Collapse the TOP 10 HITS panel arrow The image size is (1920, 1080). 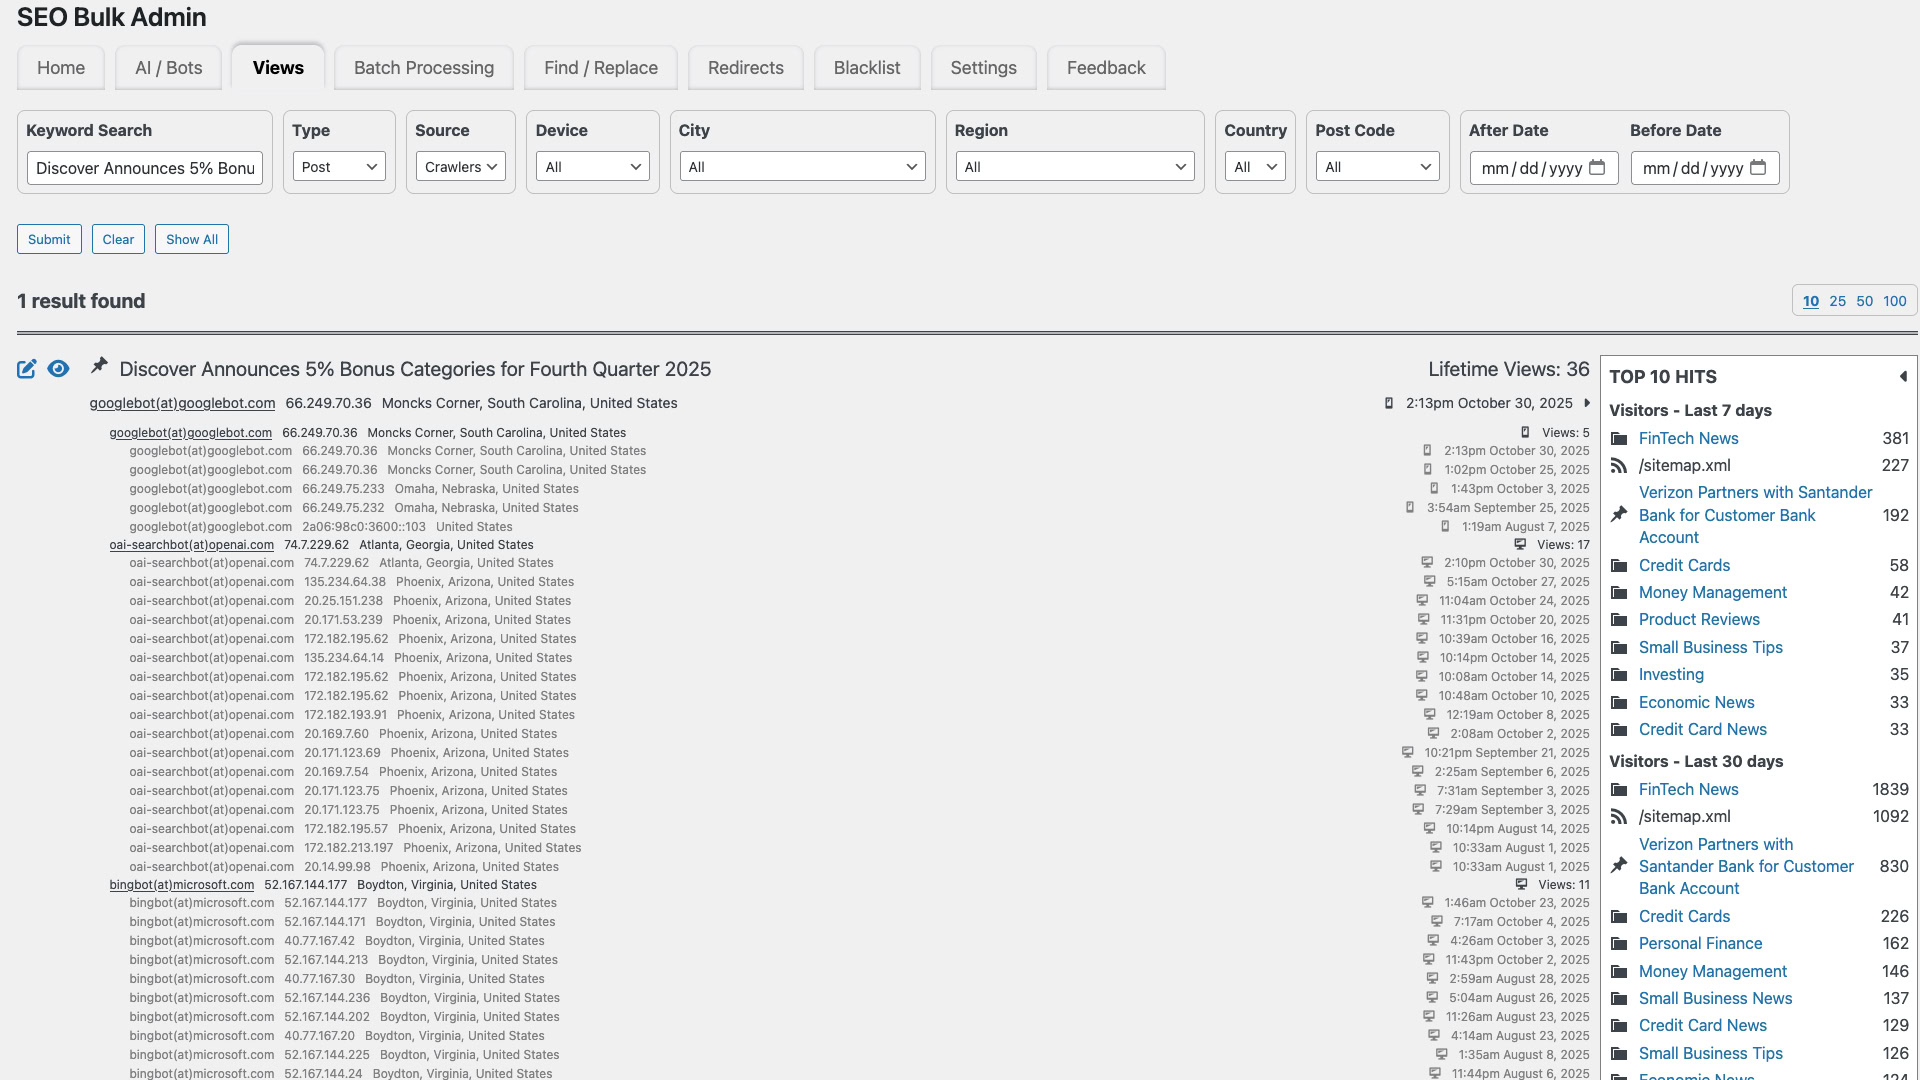[x=1903, y=376]
